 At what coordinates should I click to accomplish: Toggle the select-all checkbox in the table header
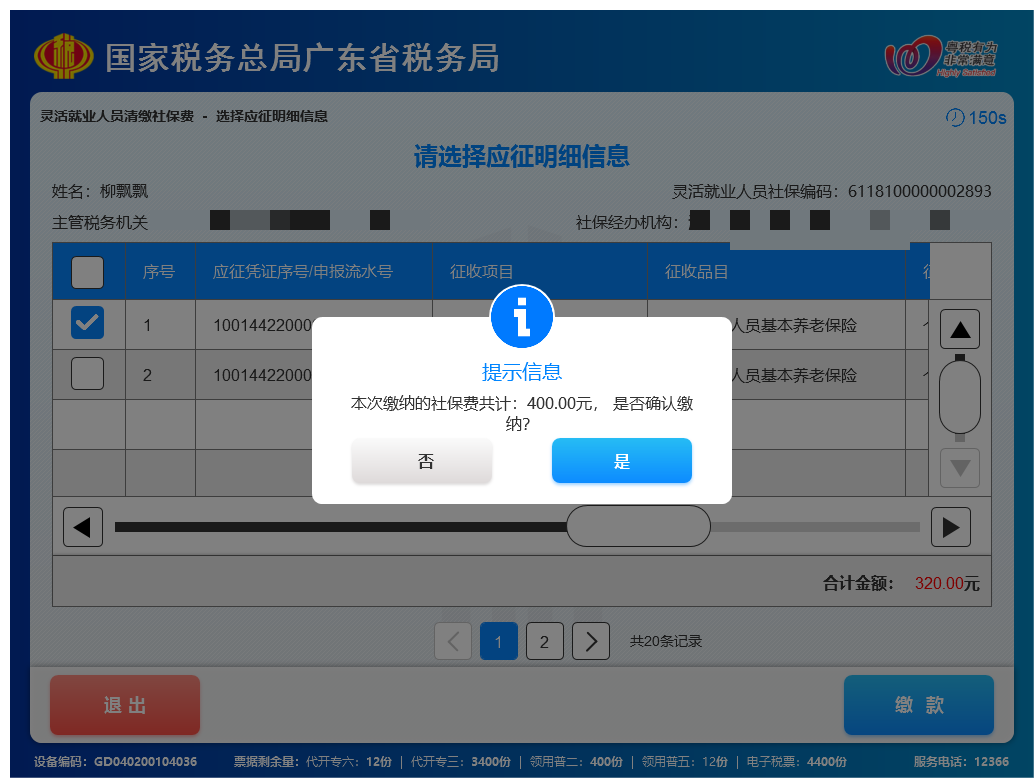88,272
